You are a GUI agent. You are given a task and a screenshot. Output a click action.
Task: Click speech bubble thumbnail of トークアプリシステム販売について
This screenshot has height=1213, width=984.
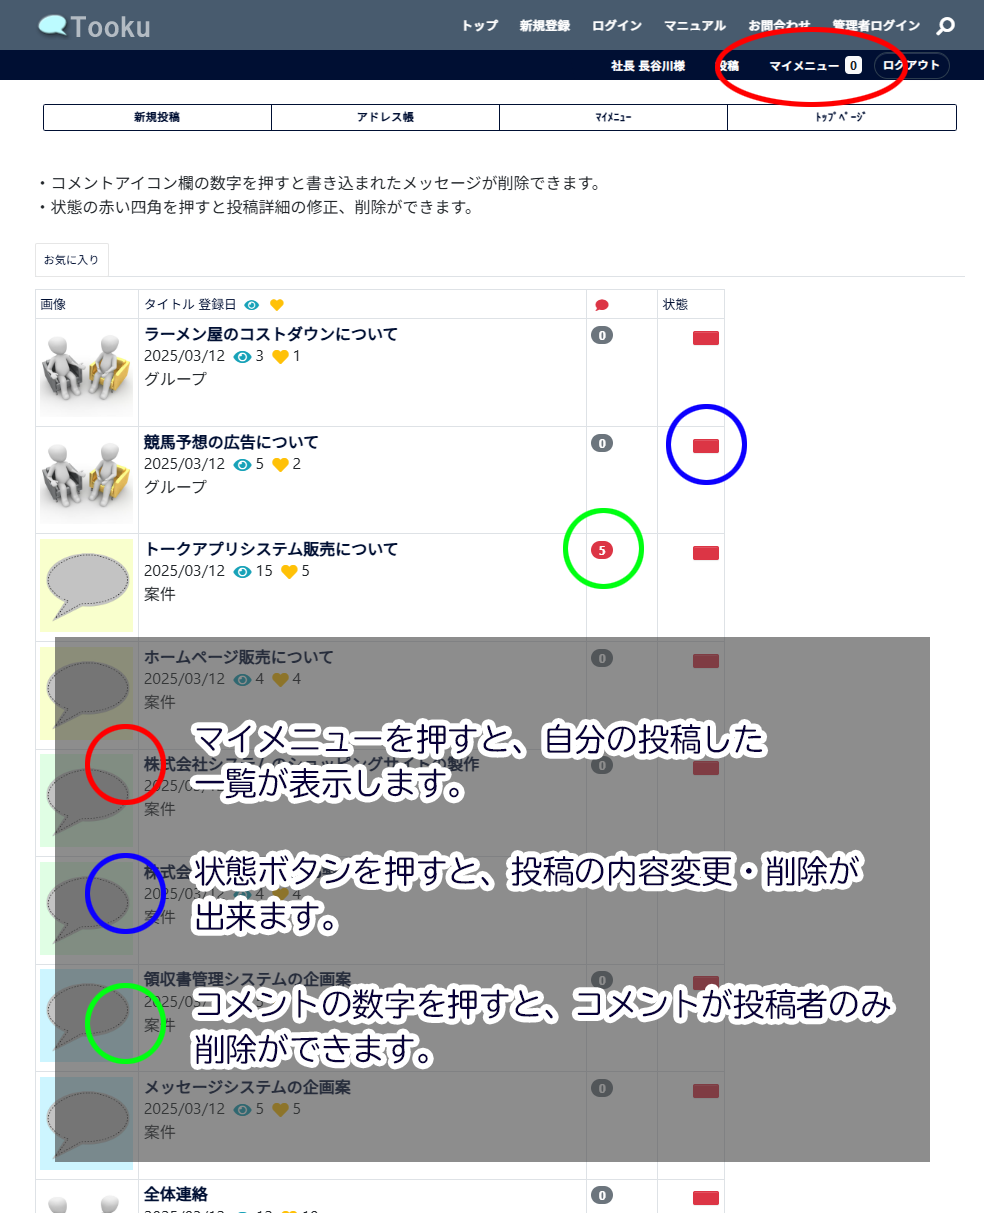[86, 585]
